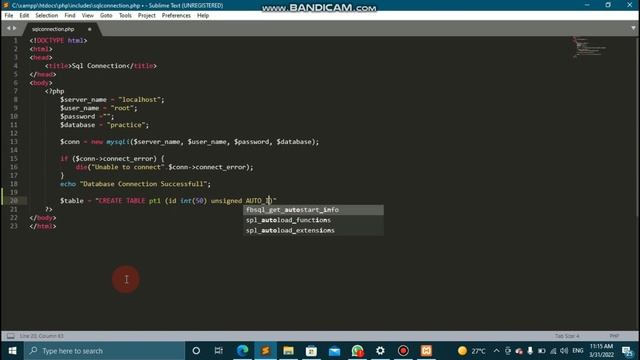Open Cortana circle icon in taskbar
640x360 pixels.
pos(196,351)
